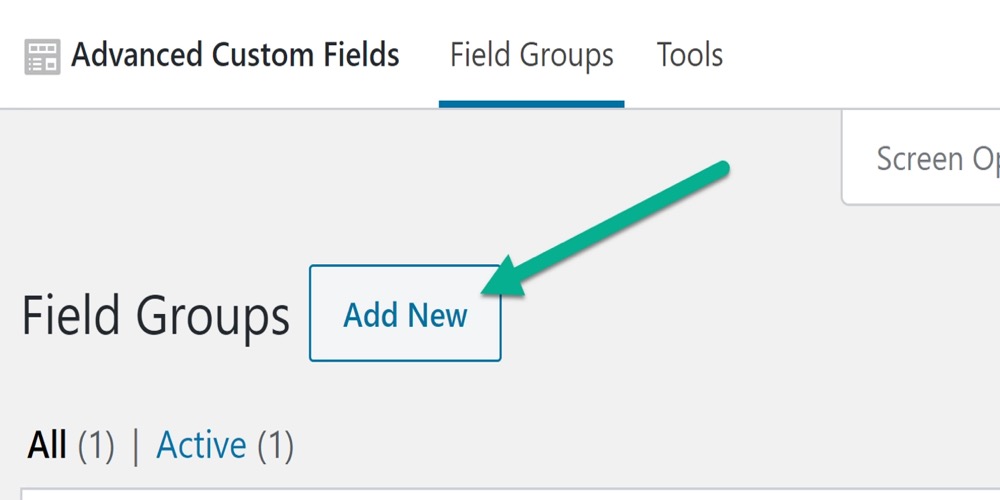This screenshot has height=500, width=1000.
Task: Click the green arrow annotation head
Action: [x=504, y=279]
